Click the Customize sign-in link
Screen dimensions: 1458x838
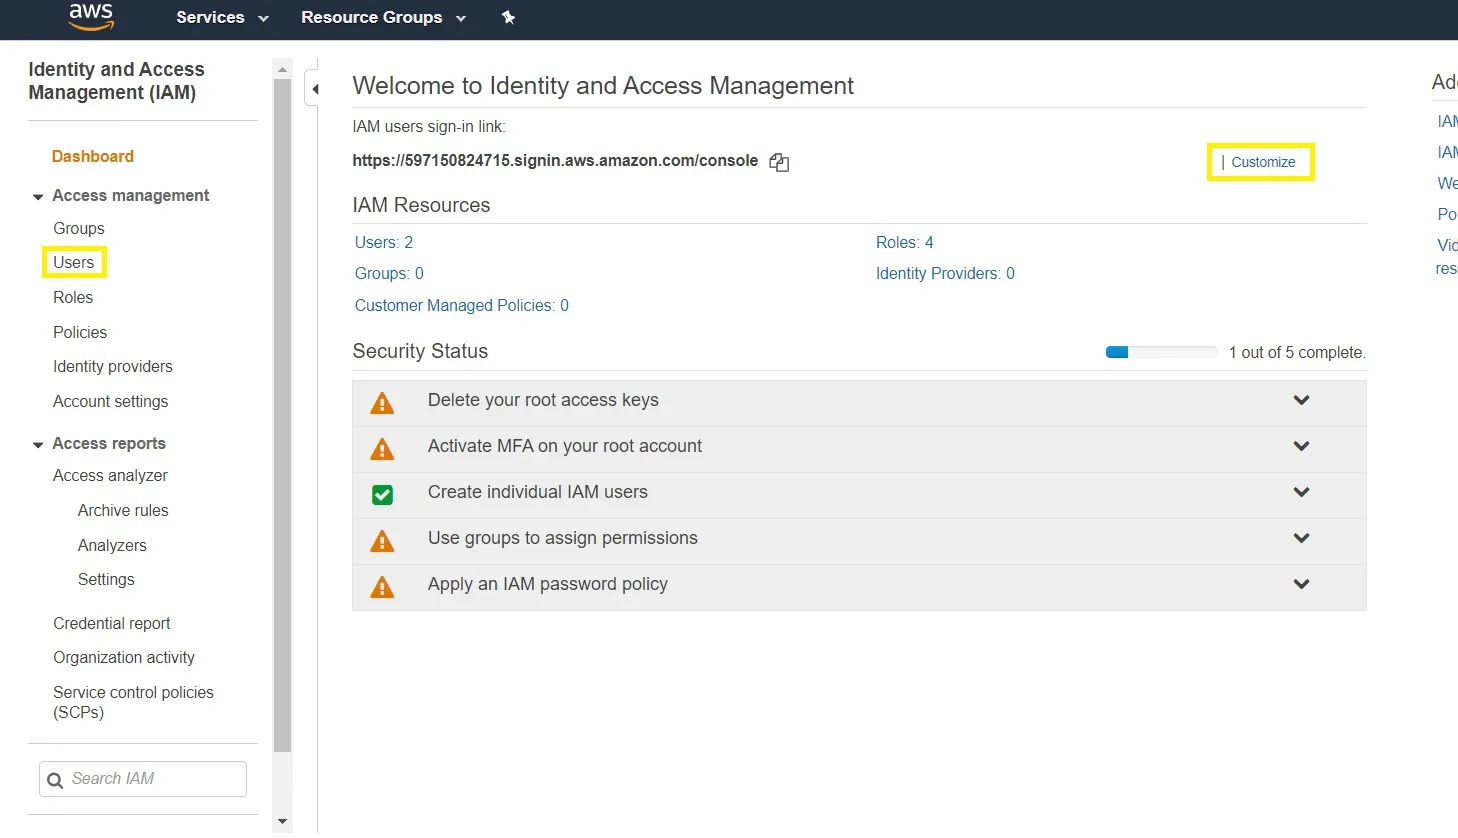[1263, 162]
